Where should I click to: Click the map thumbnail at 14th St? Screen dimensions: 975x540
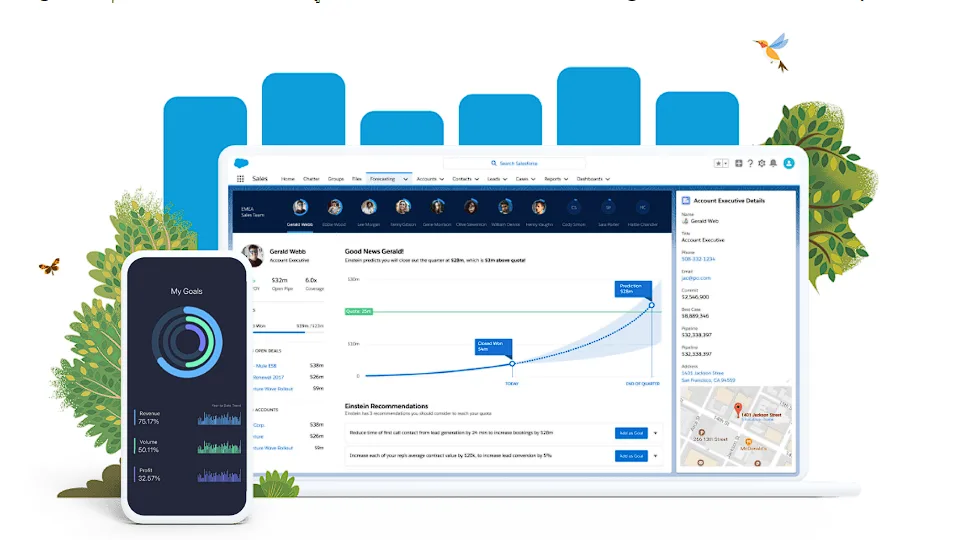(x=736, y=427)
